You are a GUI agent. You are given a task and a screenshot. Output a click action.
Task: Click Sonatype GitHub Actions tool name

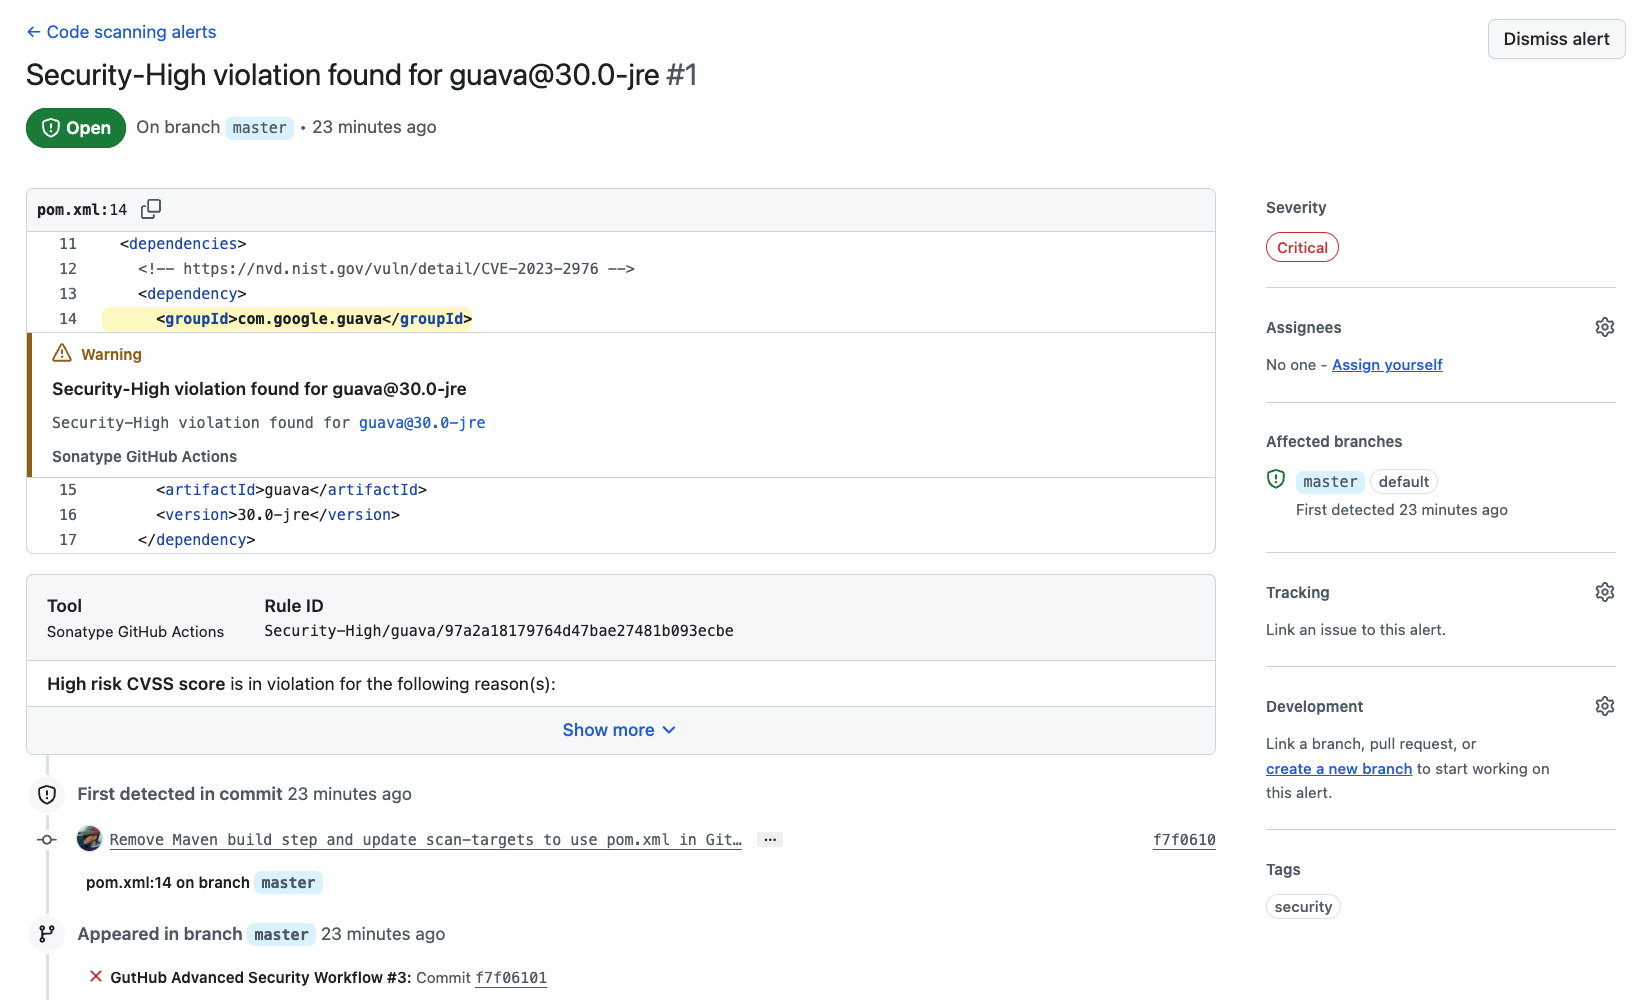tap(135, 632)
